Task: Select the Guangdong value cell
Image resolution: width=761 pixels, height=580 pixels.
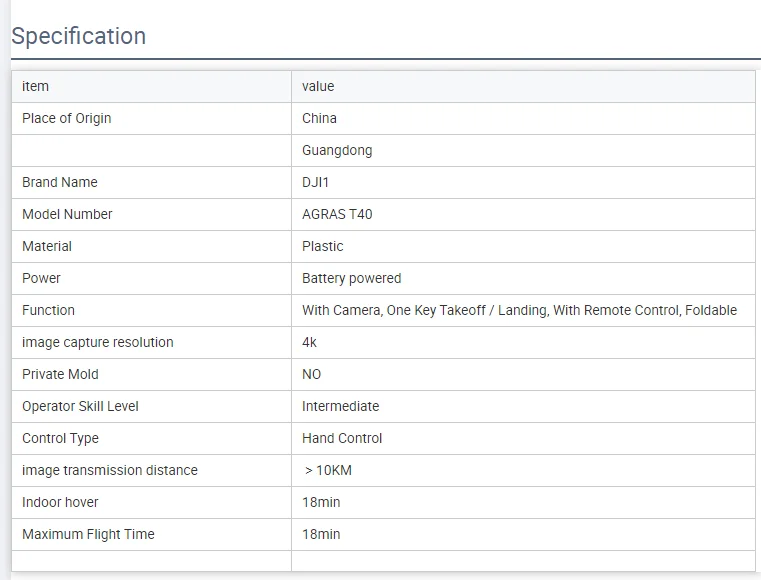Action: coord(337,150)
